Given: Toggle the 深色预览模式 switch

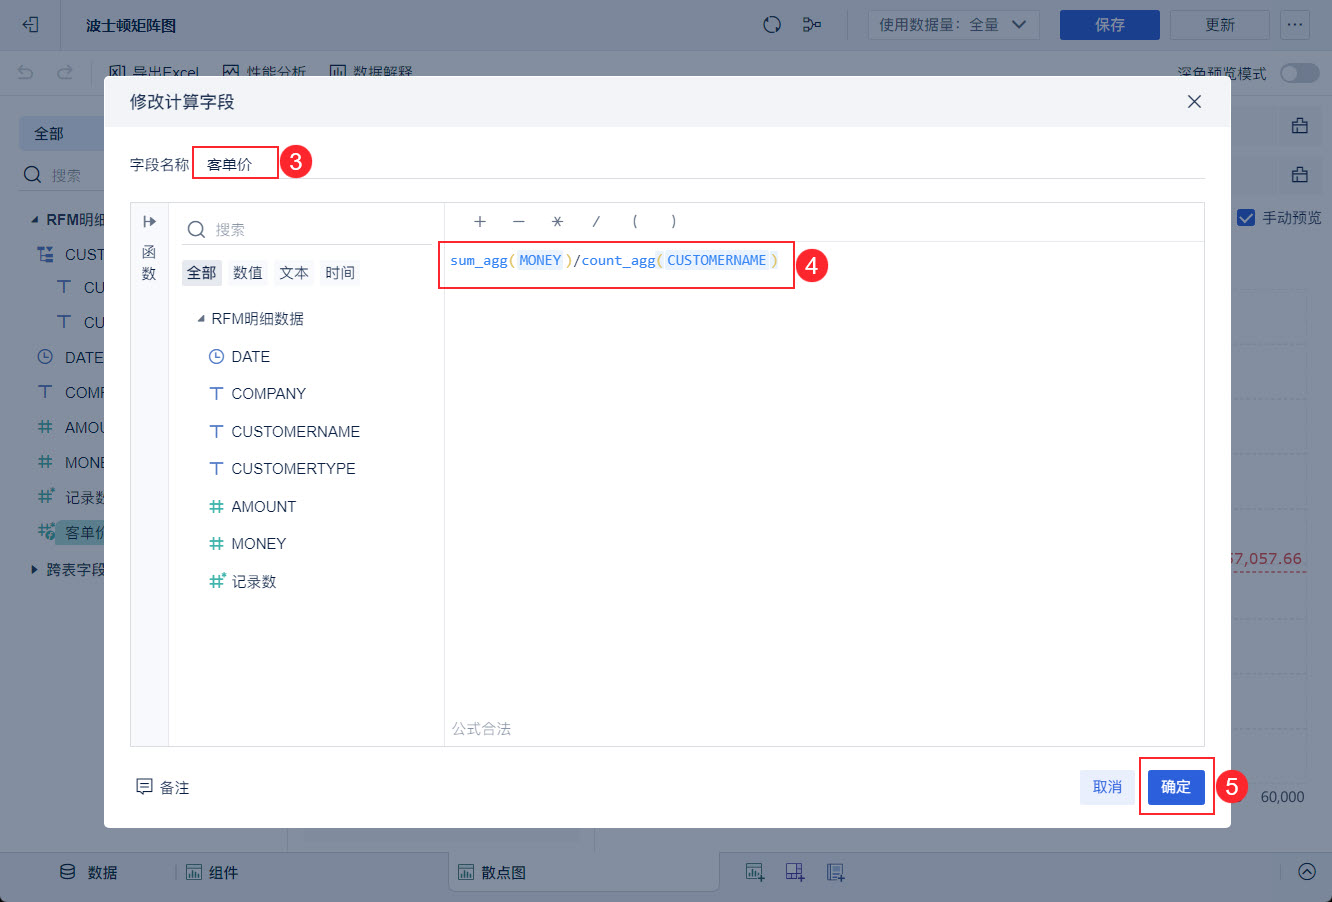Looking at the screenshot, I should 1300,73.
